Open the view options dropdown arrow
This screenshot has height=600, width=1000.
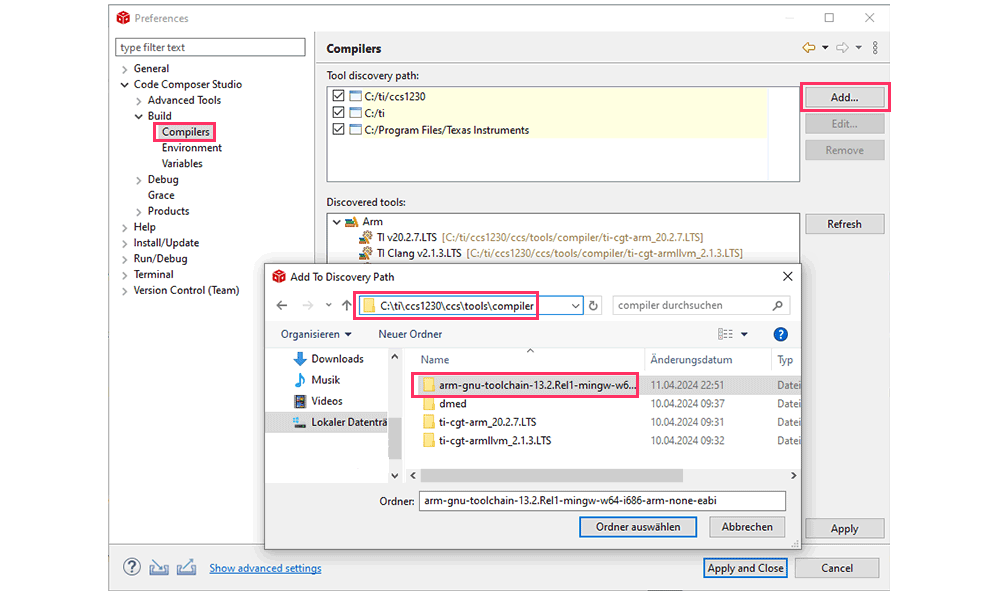click(x=744, y=334)
